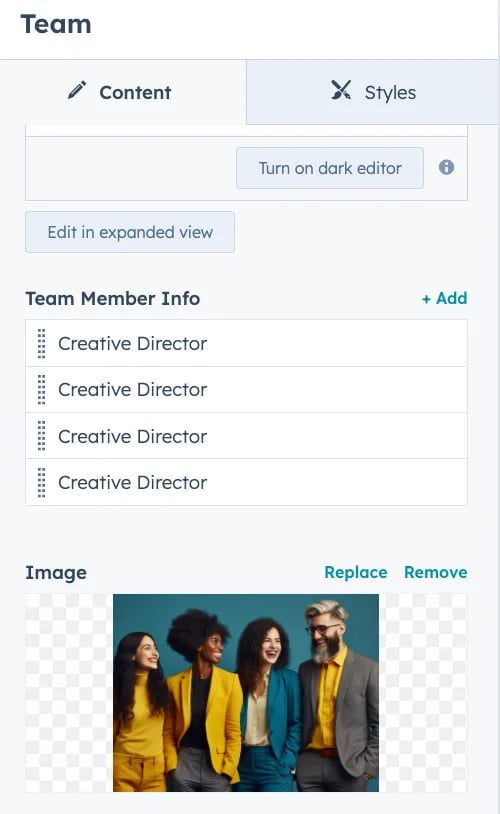Click the Team panel heading
This screenshot has height=814, width=500.
pos(56,24)
